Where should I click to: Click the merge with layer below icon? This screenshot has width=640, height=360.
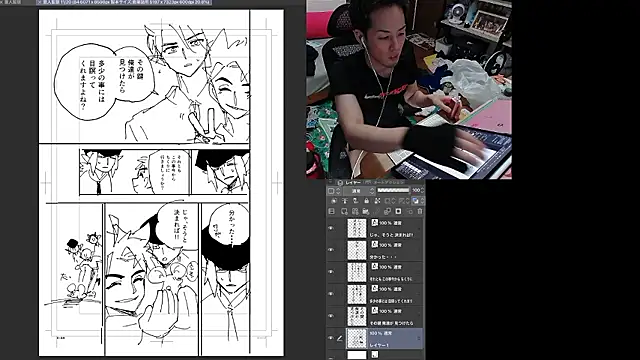pos(387,211)
